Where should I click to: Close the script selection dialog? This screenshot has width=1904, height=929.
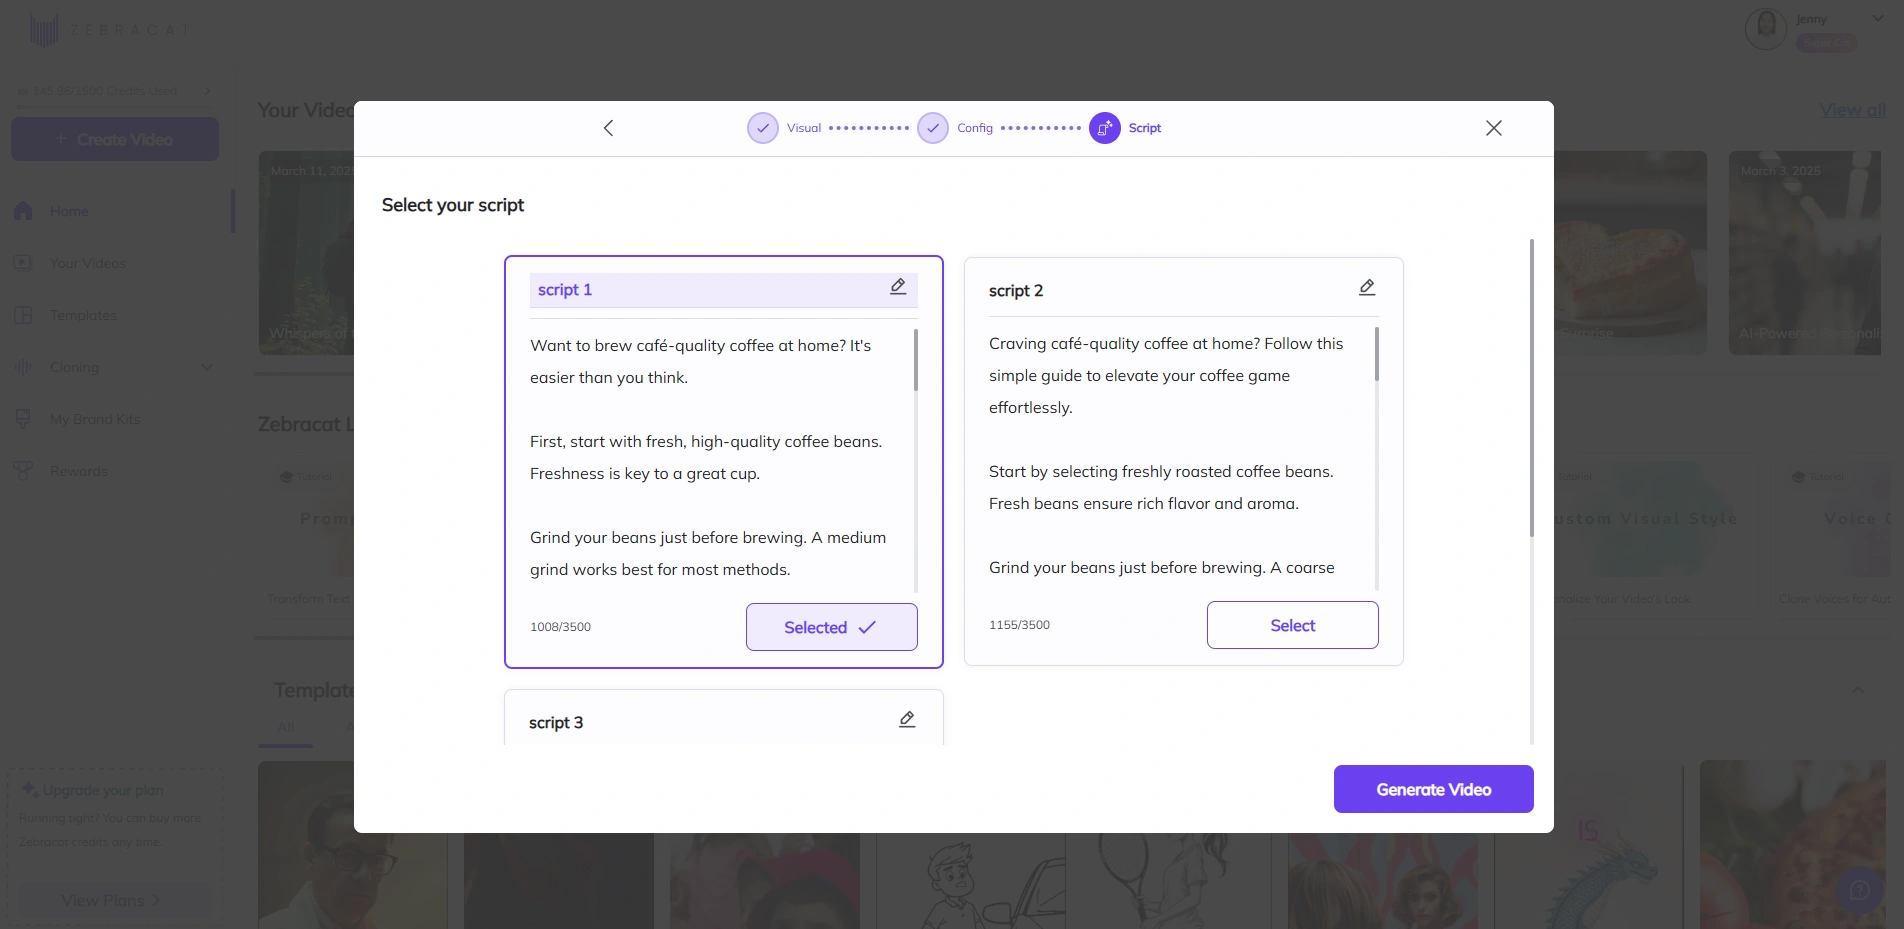(x=1494, y=128)
